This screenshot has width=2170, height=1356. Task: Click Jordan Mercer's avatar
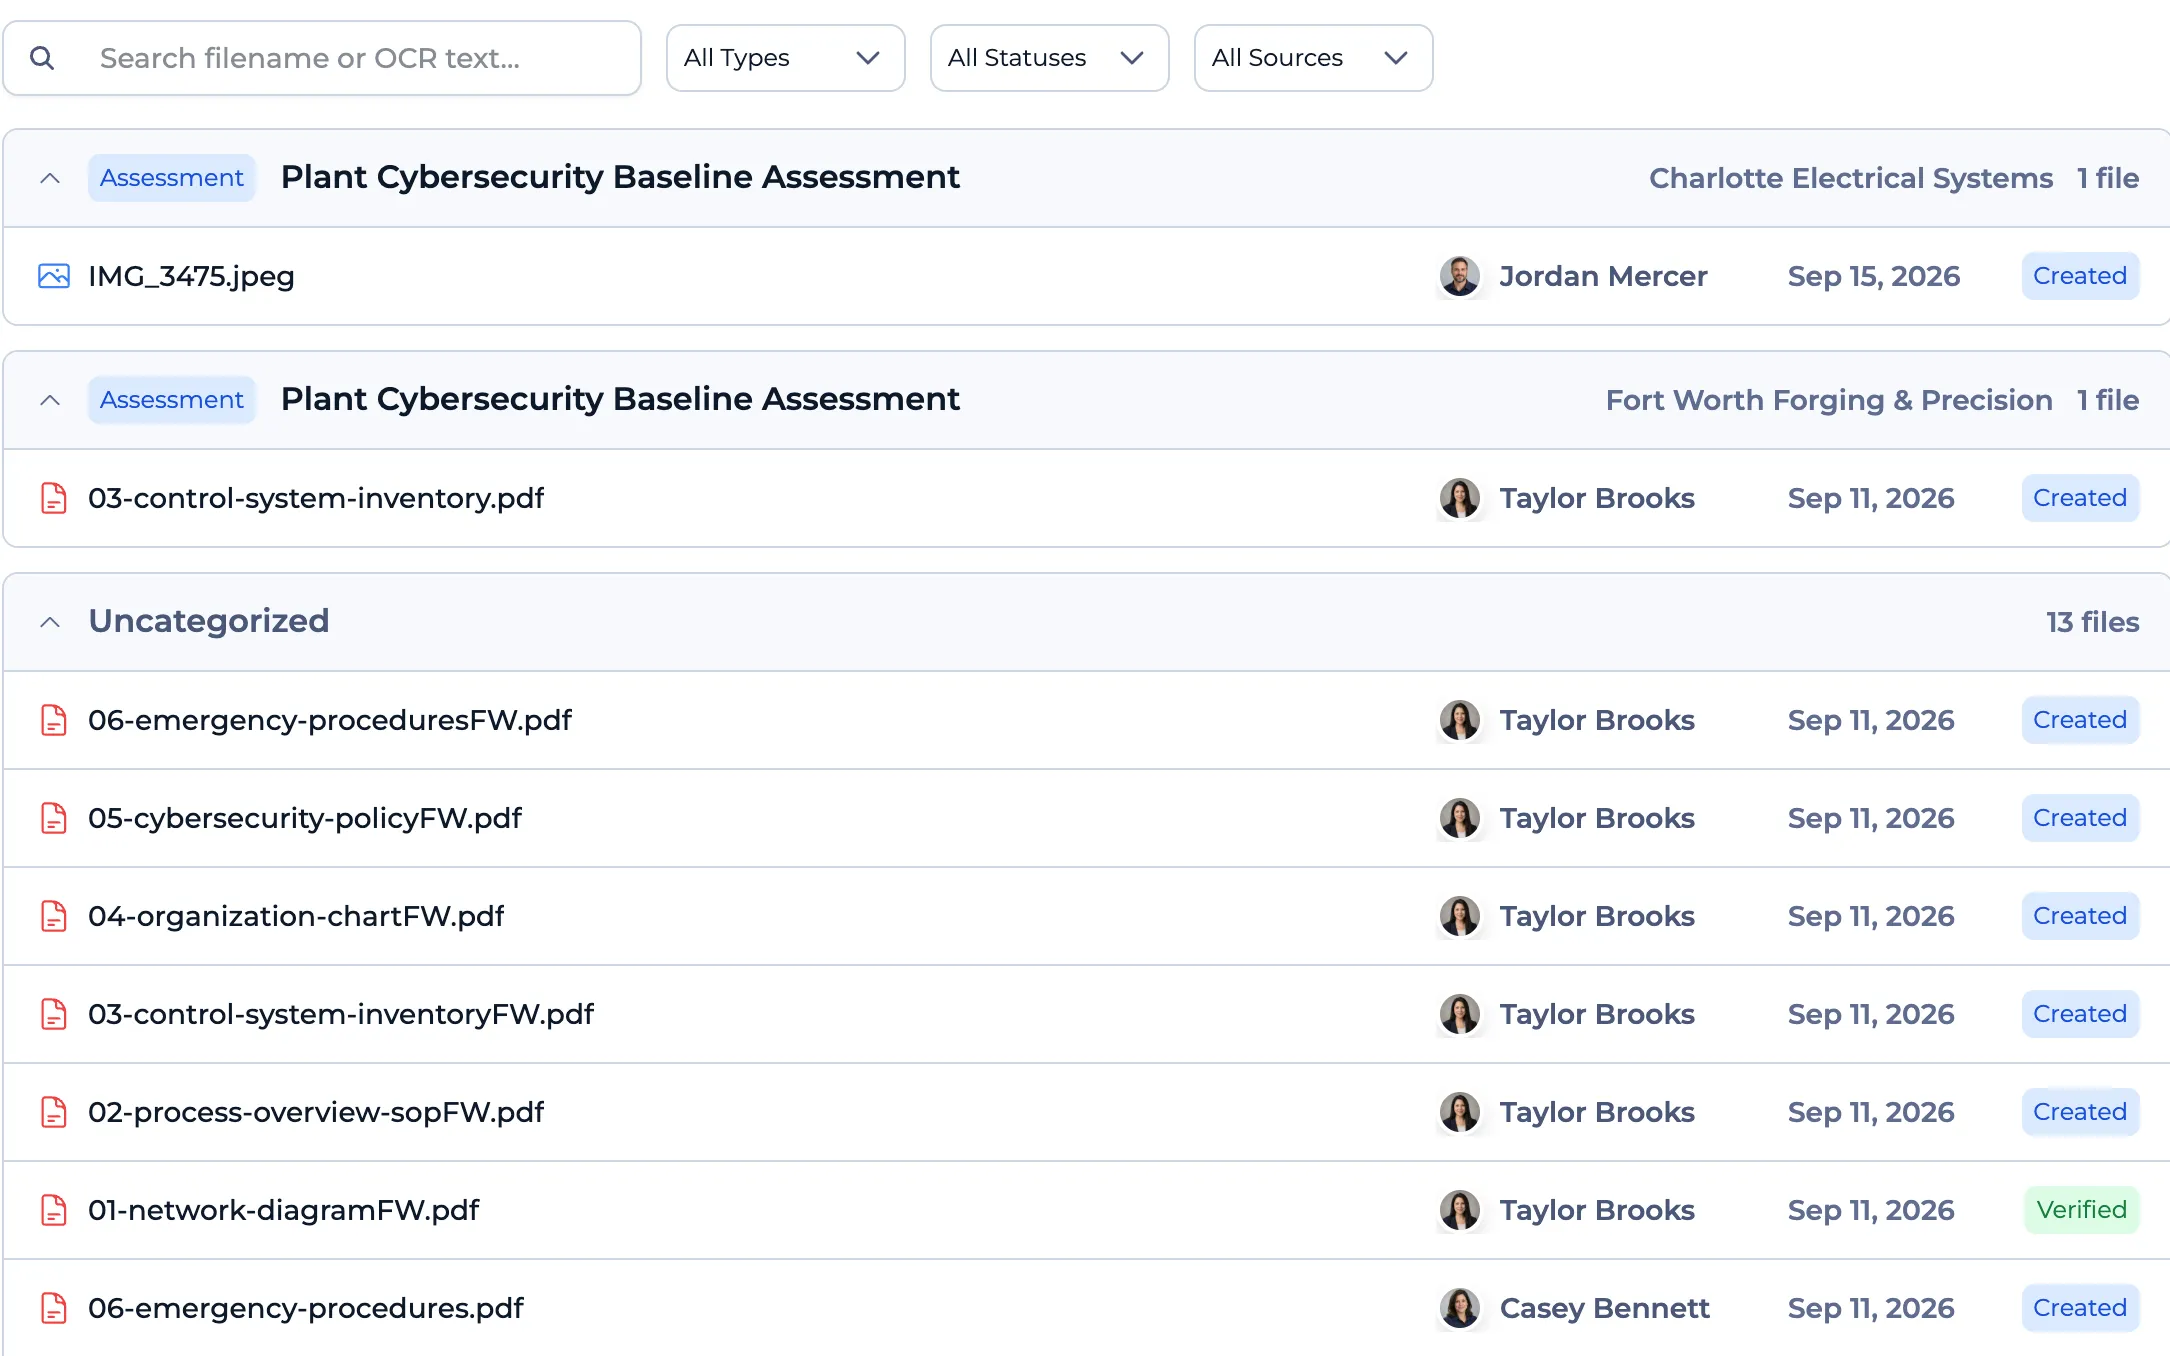click(x=1460, y=276)
